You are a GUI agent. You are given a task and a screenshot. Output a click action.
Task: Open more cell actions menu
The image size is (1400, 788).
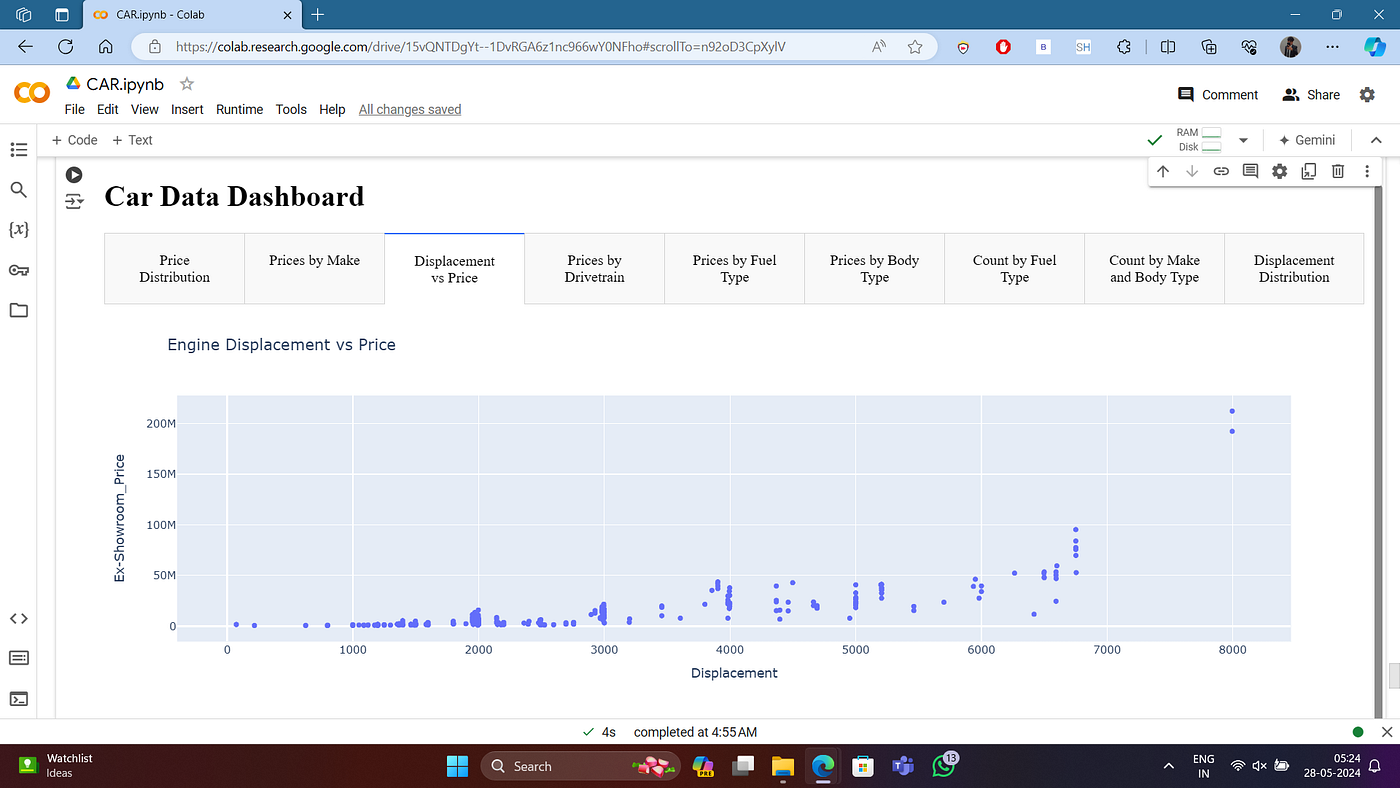[1366, 171]
